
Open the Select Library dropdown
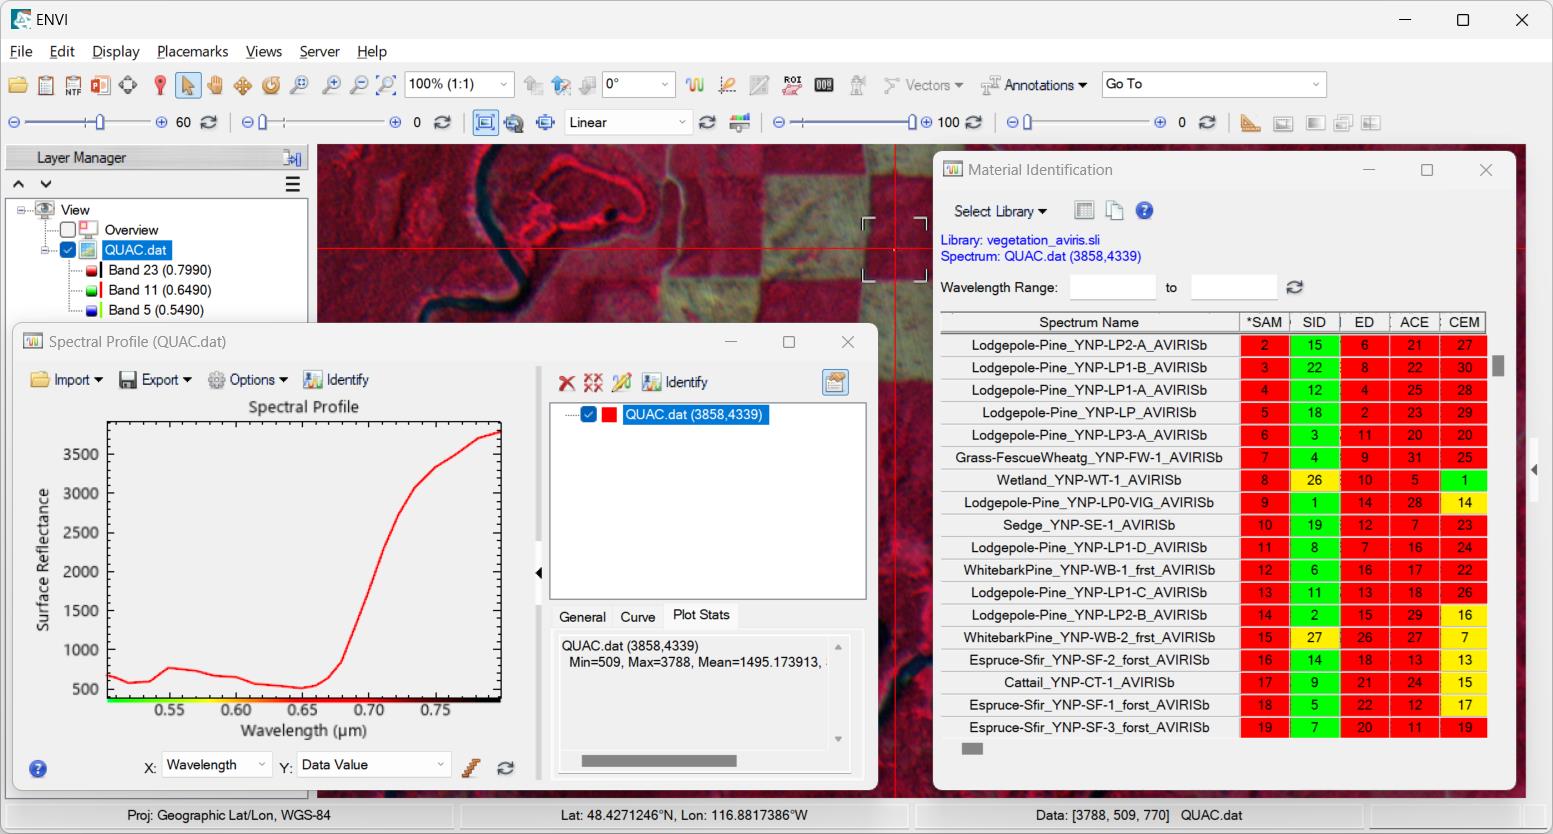(x=1000, y=211)
